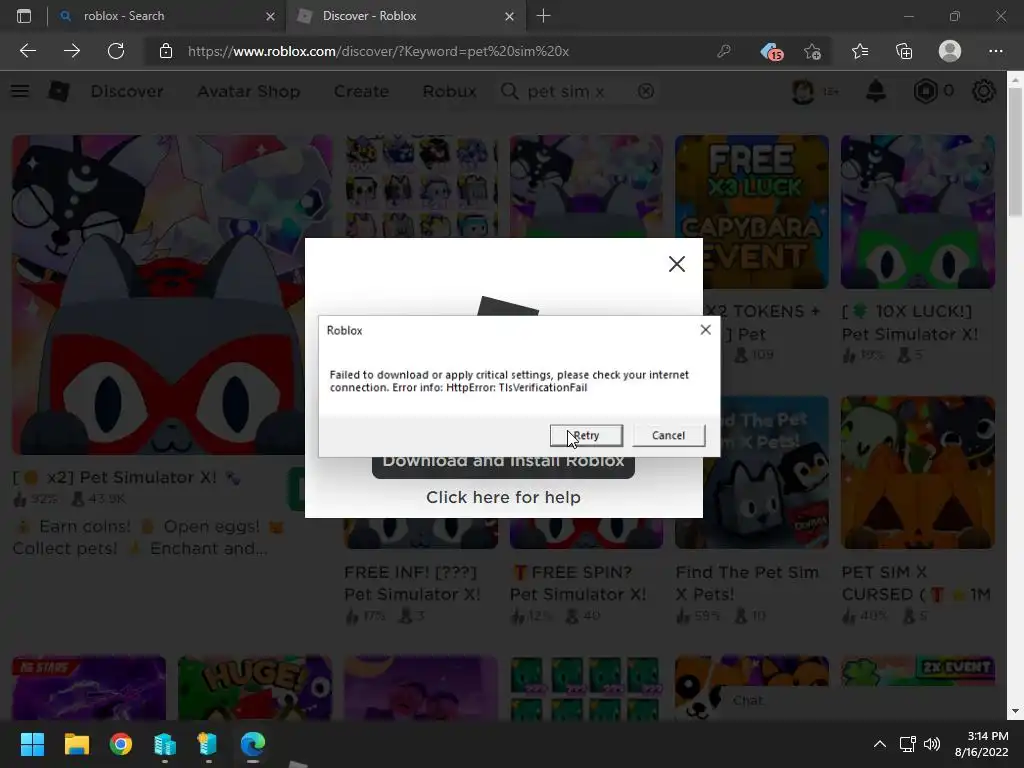Open the 10X LUCK! Pet Simulator X! game
The image size is (1024, 768).
[x=918, y=212]
